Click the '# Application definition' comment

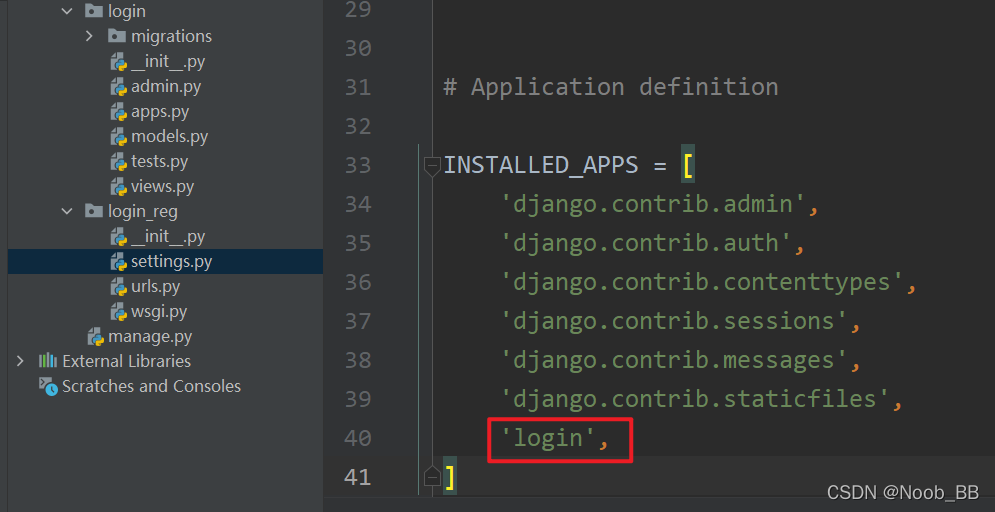tap(610, 87)
